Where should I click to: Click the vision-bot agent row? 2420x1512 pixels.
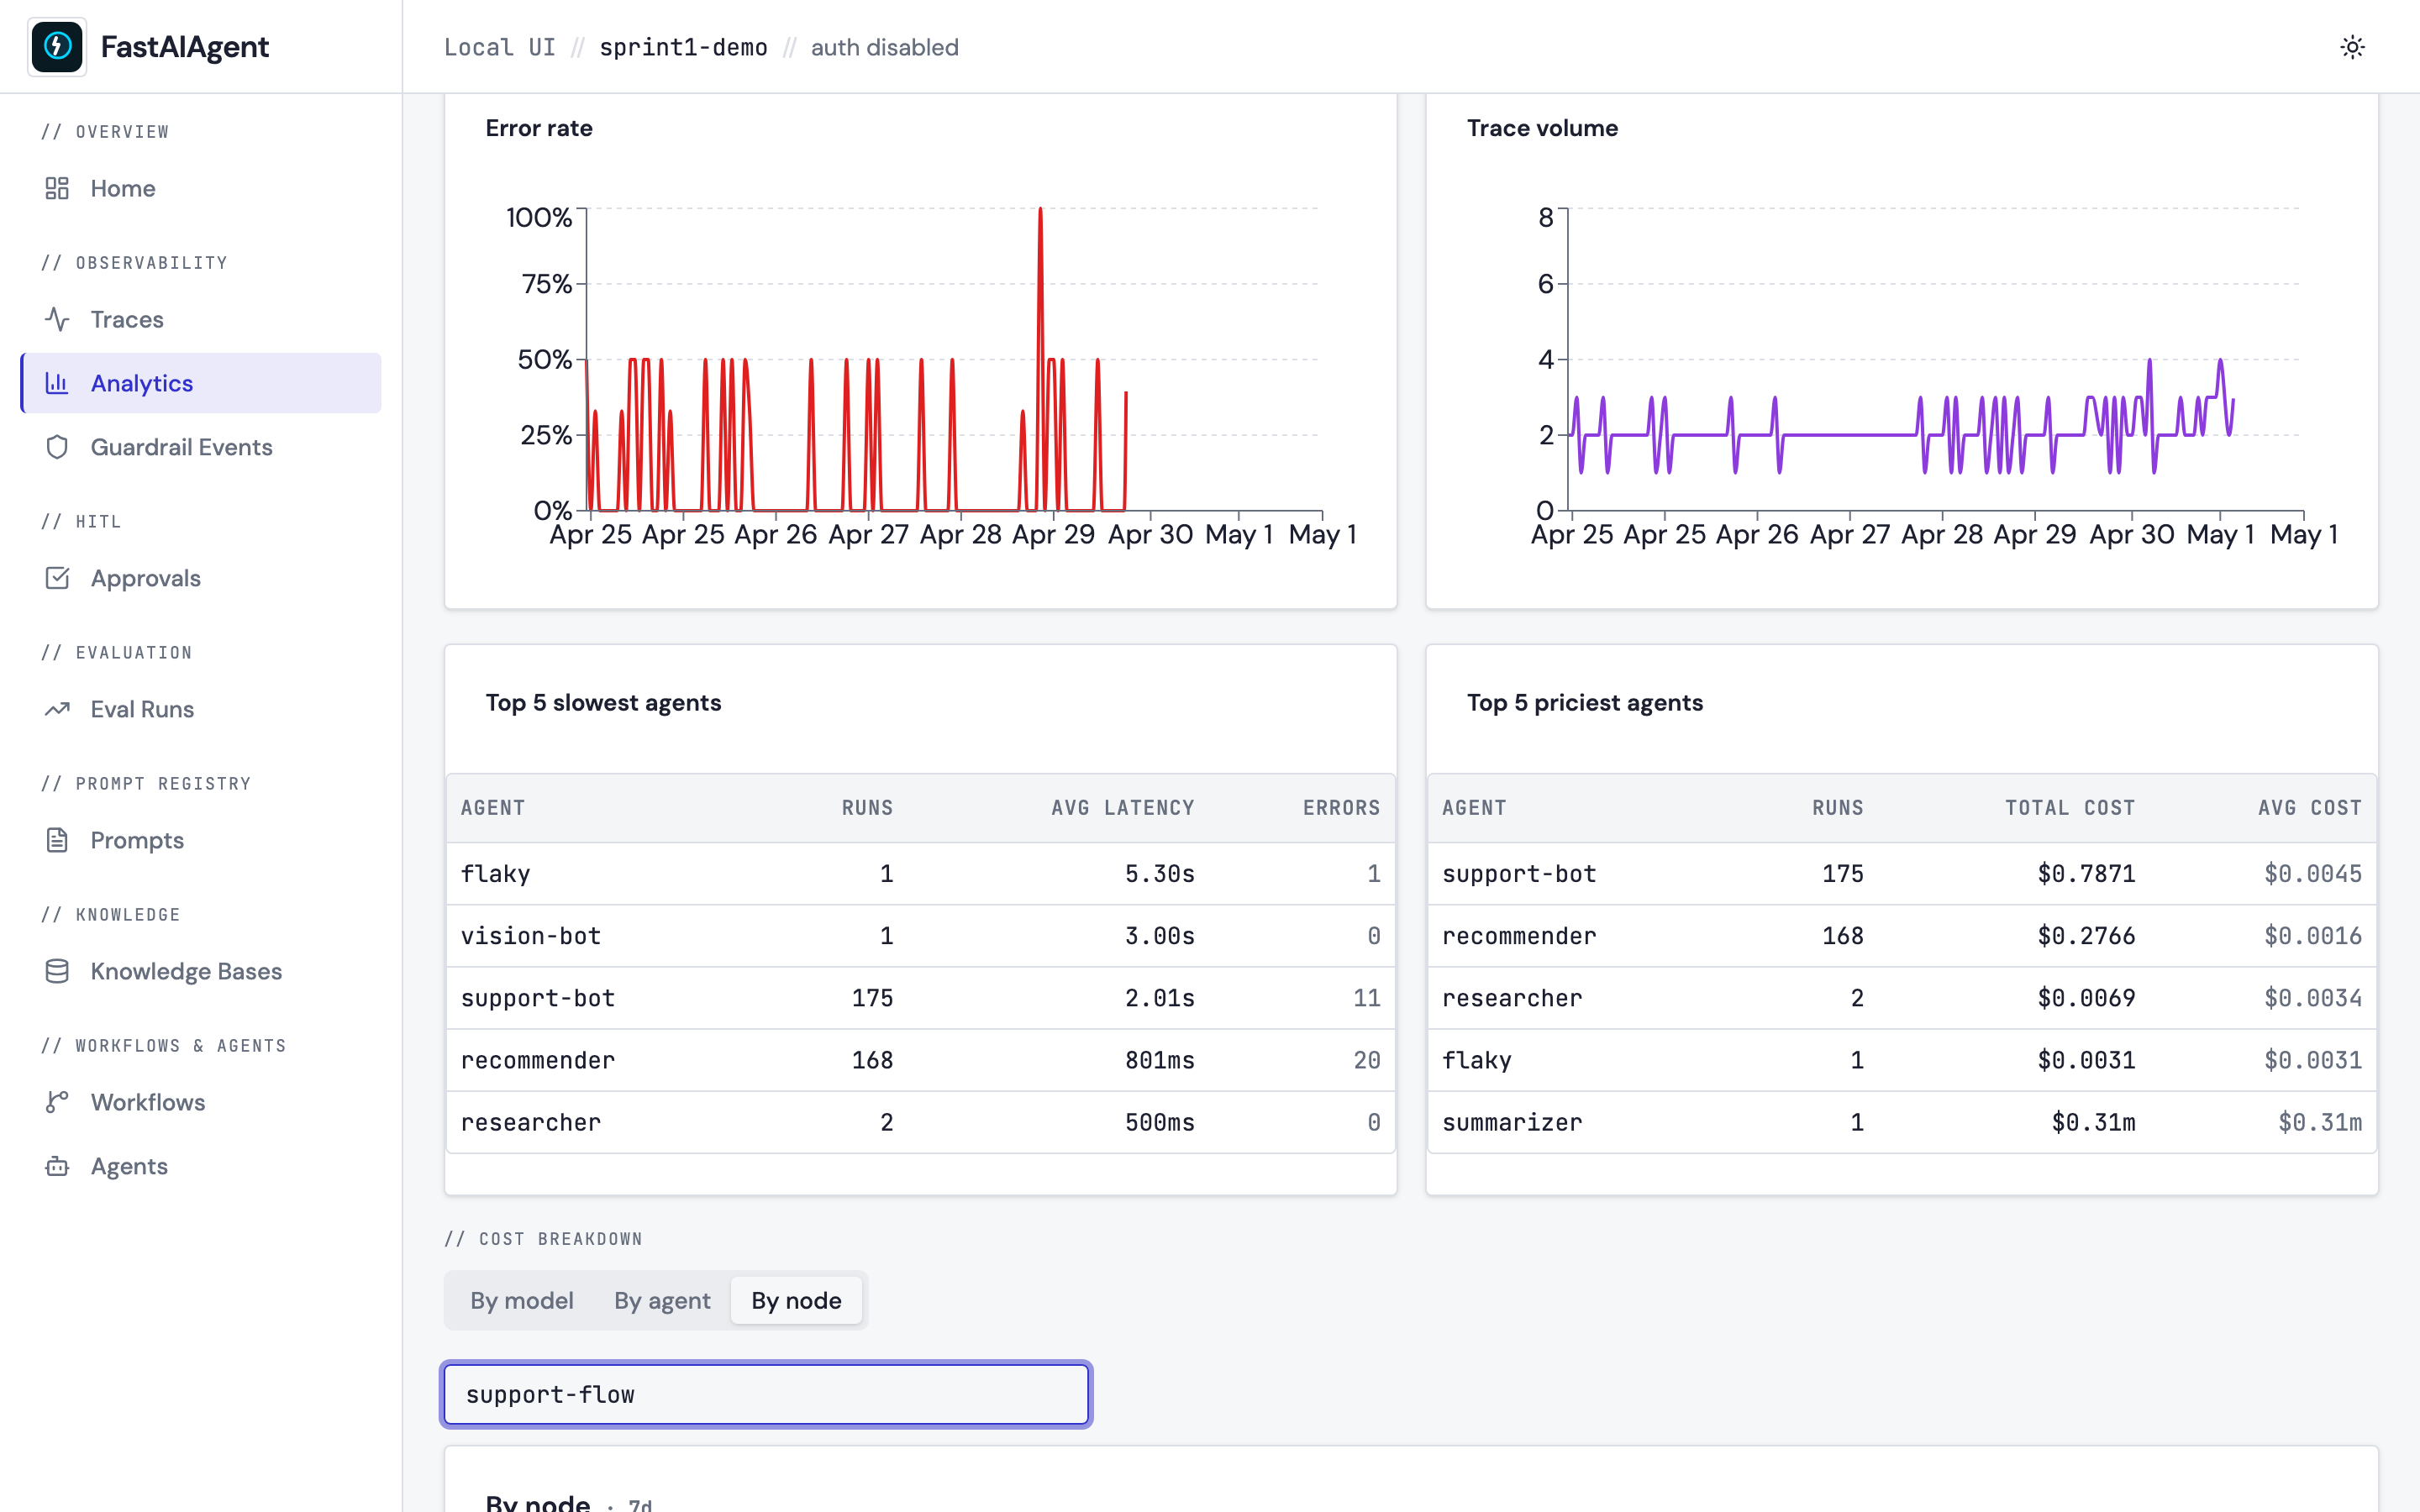pyautogui.click(x=920, y=936)
